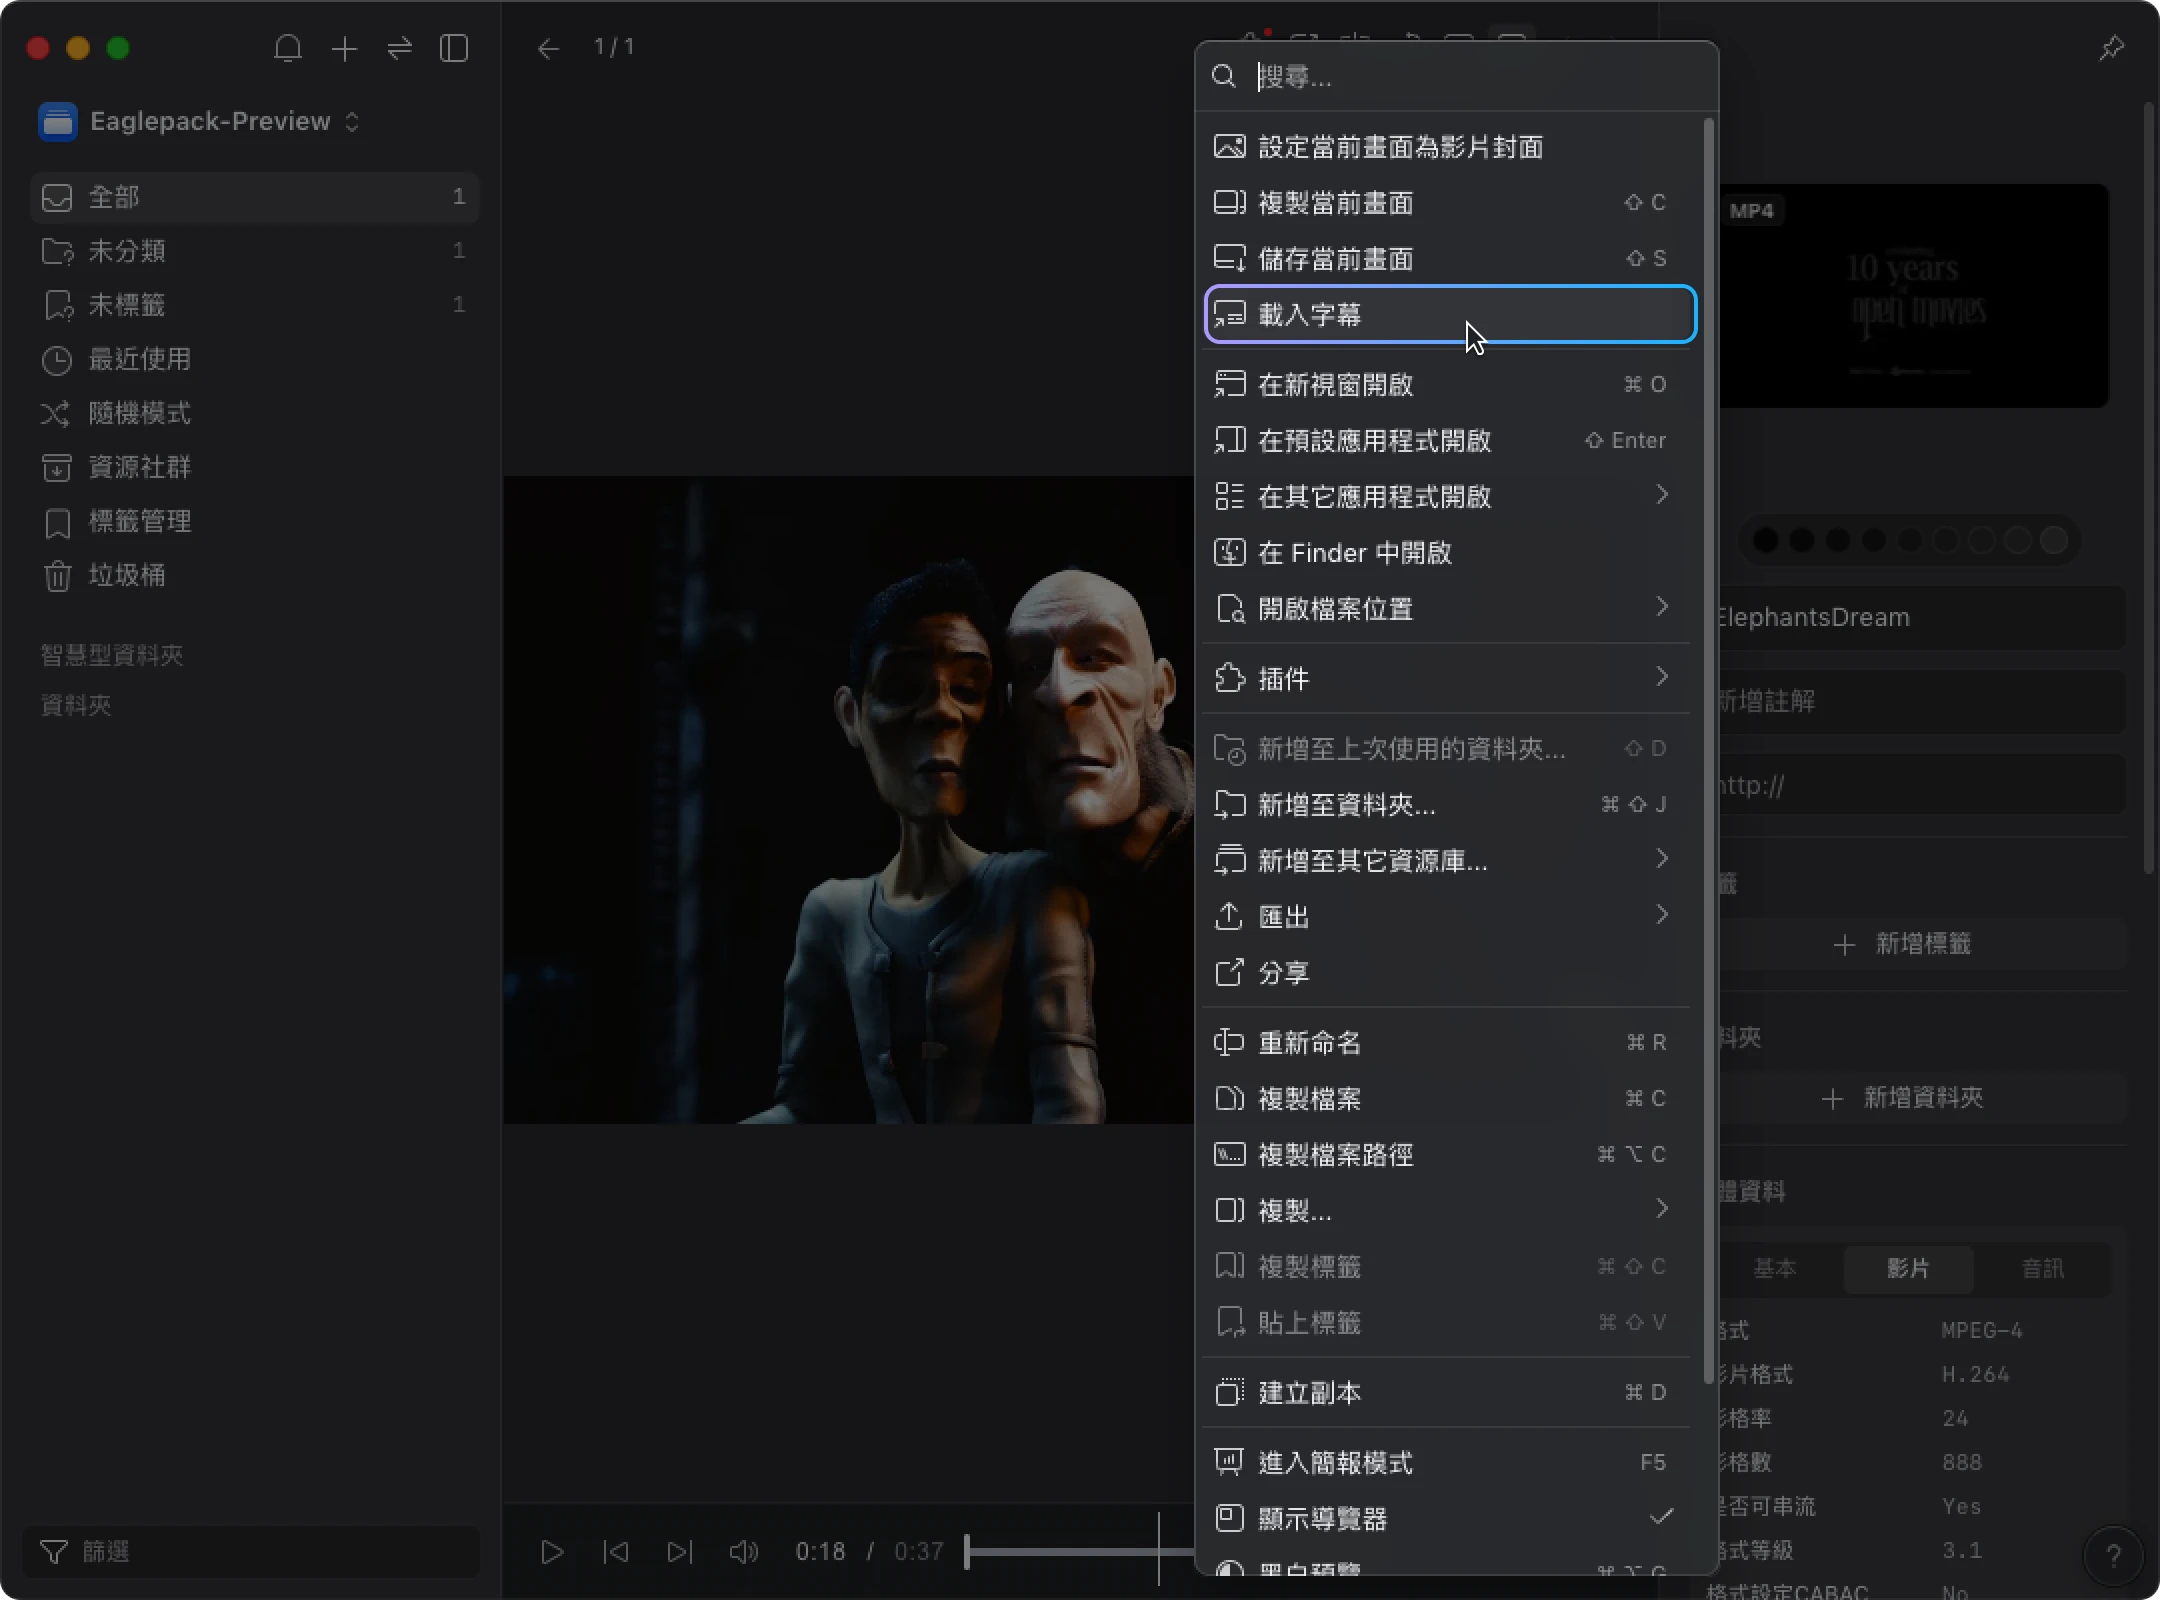Click the 搜尋 search field in menu
The width and height of the screenshot is (2160, 1600).
[x=1457, y=76]
